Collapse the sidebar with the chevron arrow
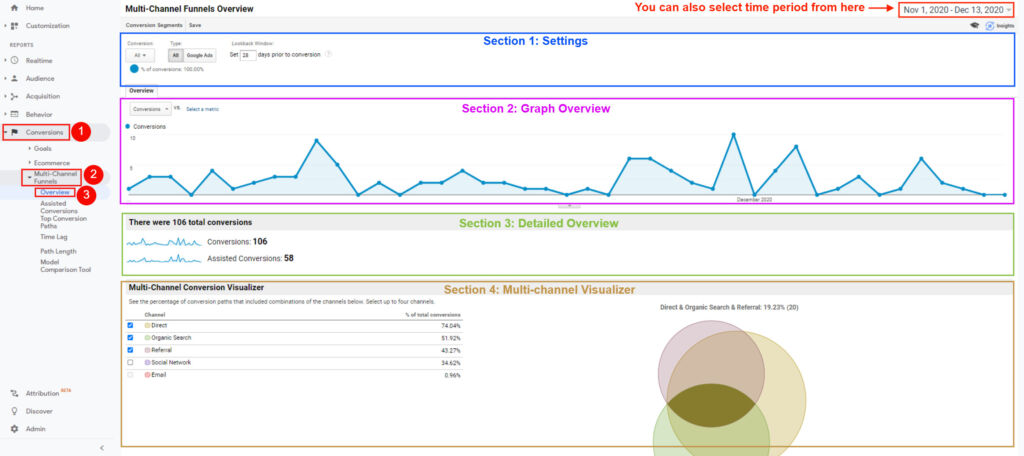 [x=101, y=448]
